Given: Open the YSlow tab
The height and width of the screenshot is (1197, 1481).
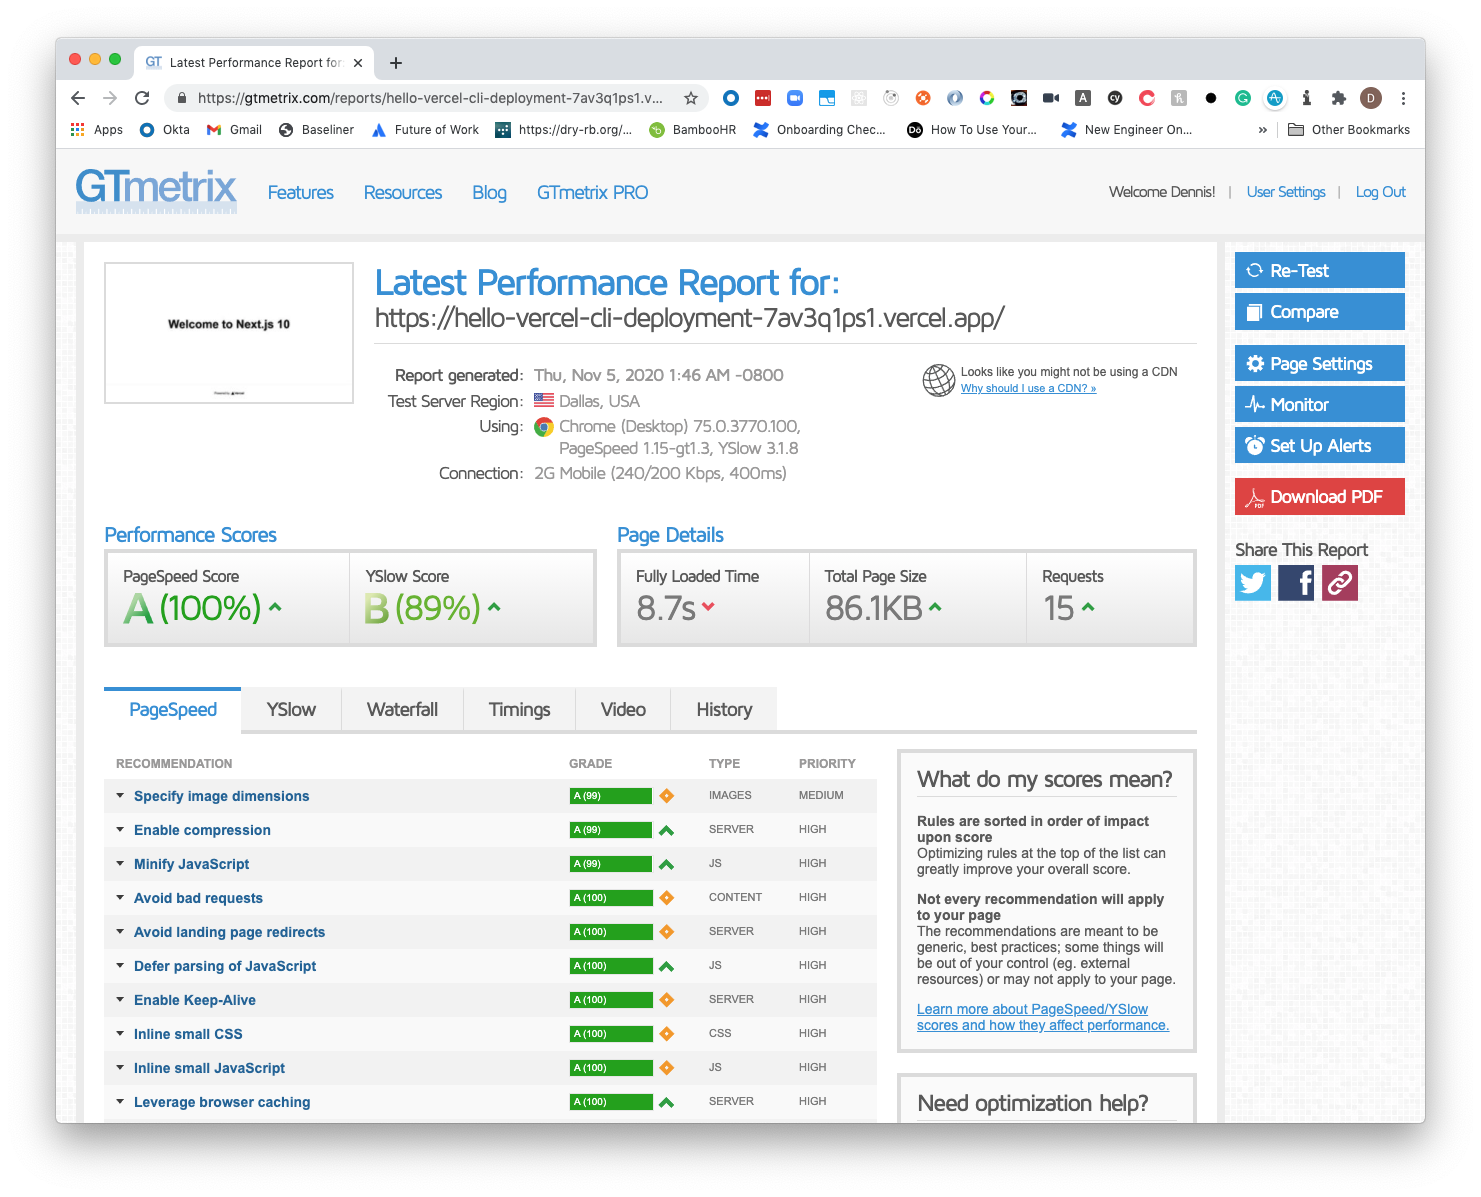Looking at the screenshot, I should click(x=291, y=710).
